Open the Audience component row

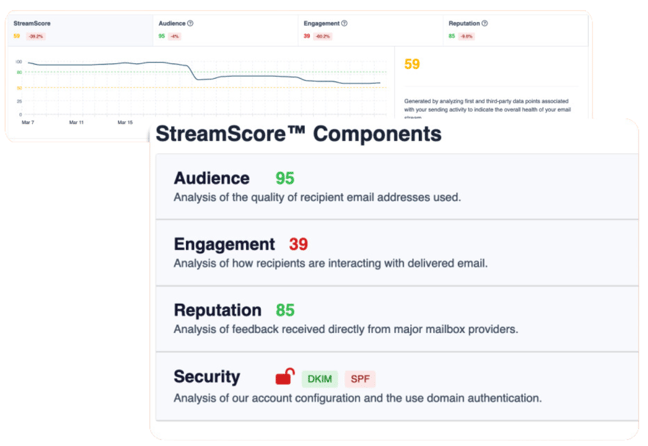click(397, 187)
